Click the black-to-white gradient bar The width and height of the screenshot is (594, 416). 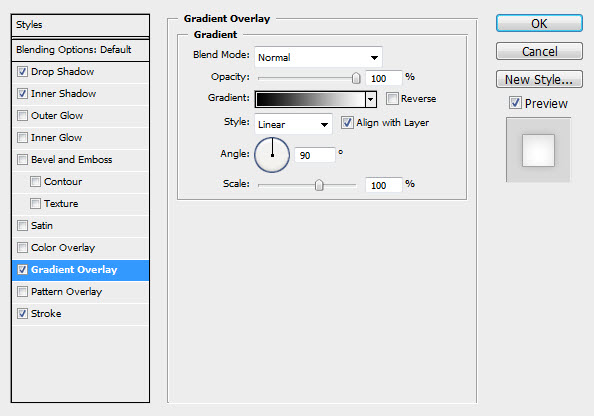coord(310,100)
